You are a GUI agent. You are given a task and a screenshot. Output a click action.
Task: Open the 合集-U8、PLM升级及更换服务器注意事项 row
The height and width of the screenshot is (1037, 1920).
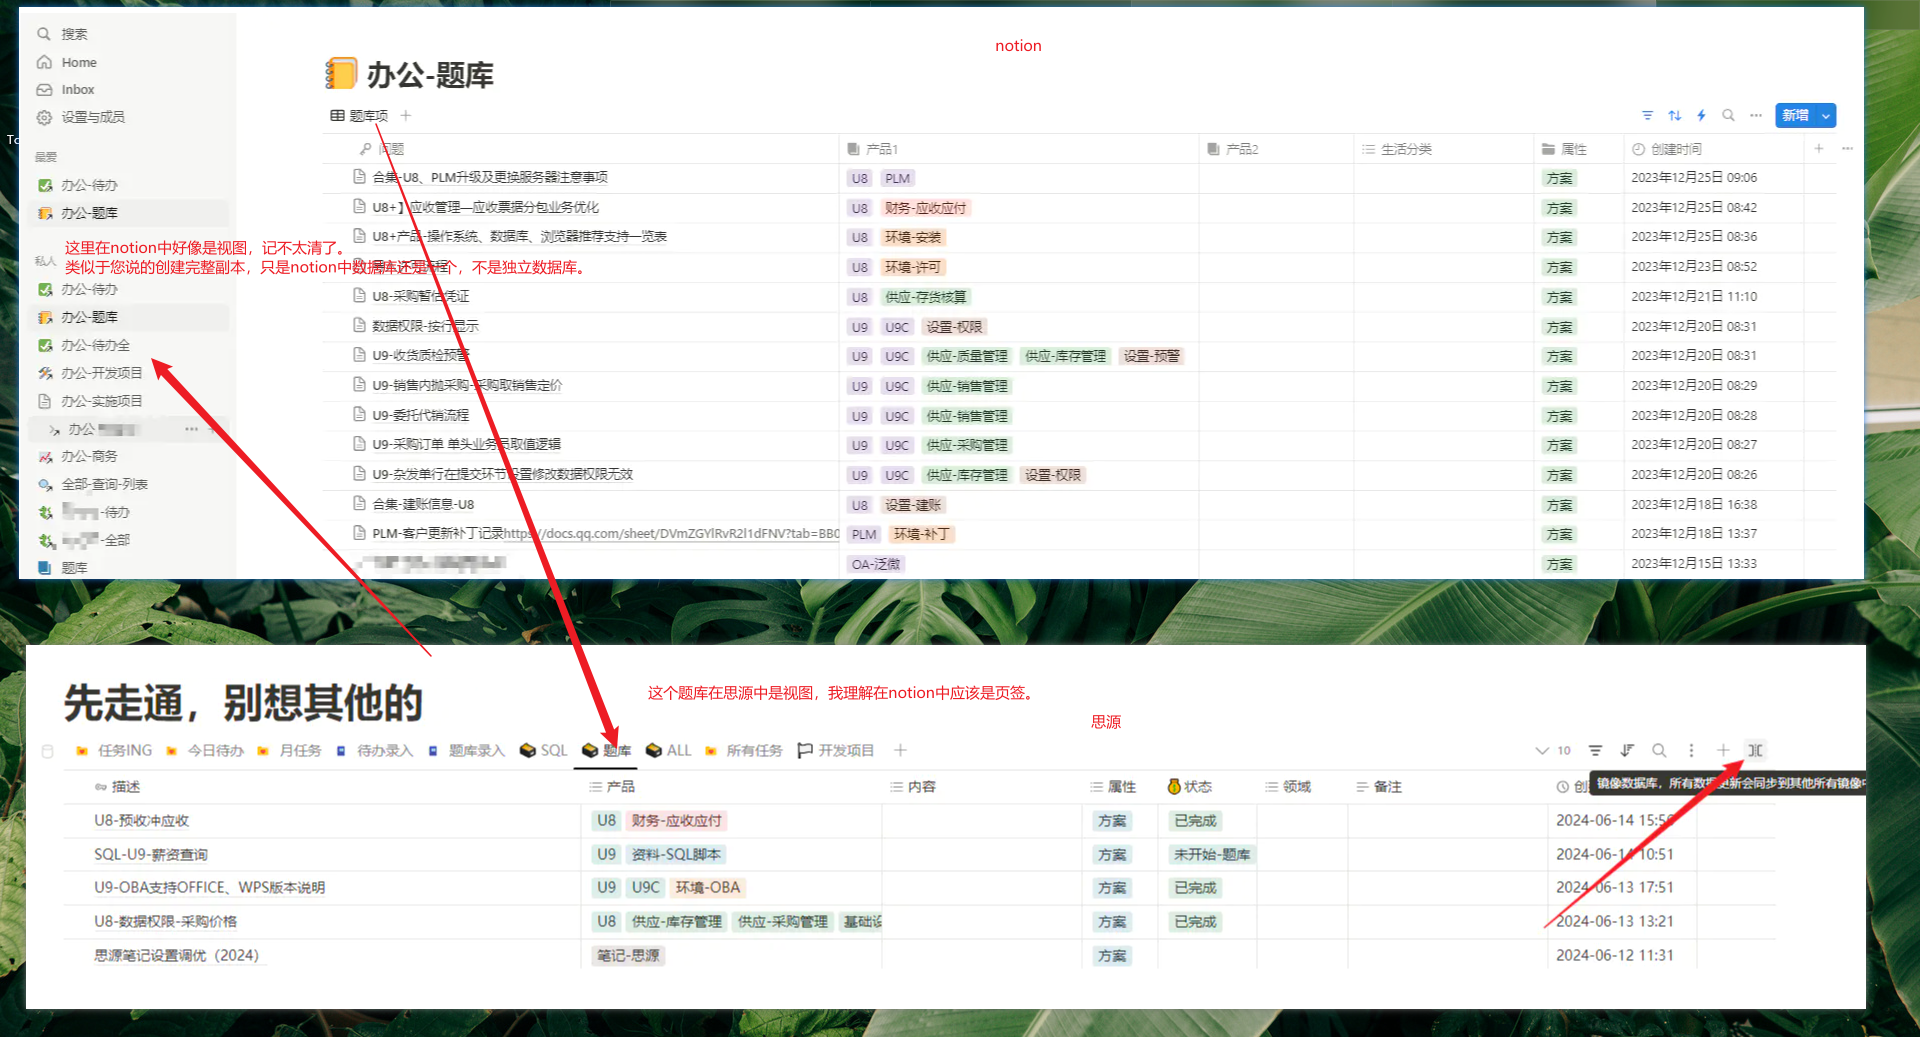pyautogui.click(x=490, y=177)
